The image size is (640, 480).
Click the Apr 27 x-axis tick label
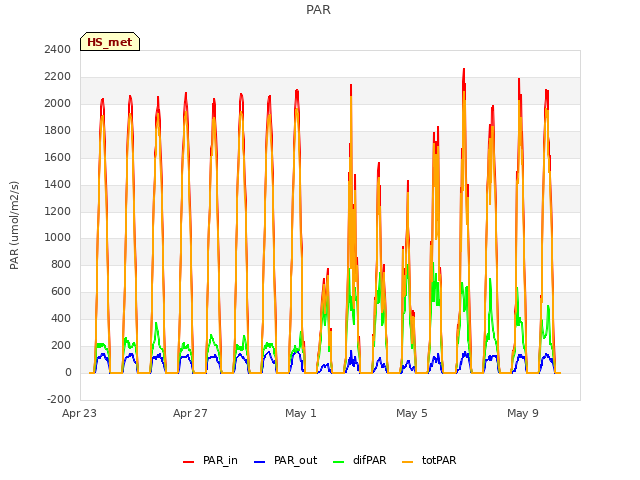point(190,413)
